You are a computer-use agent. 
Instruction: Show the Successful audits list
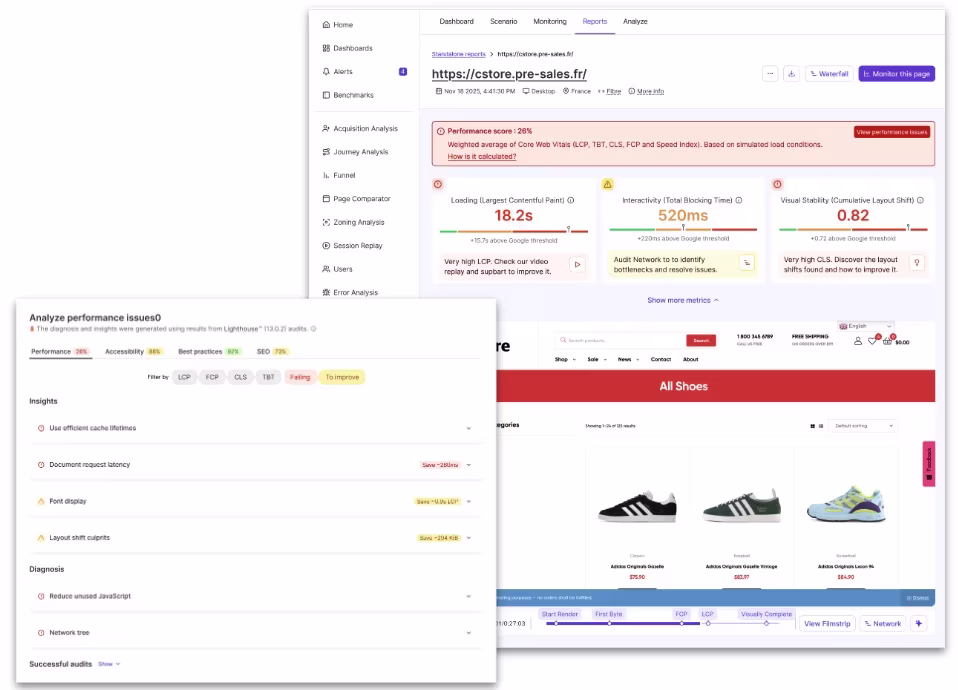click(x=109, y=664)
